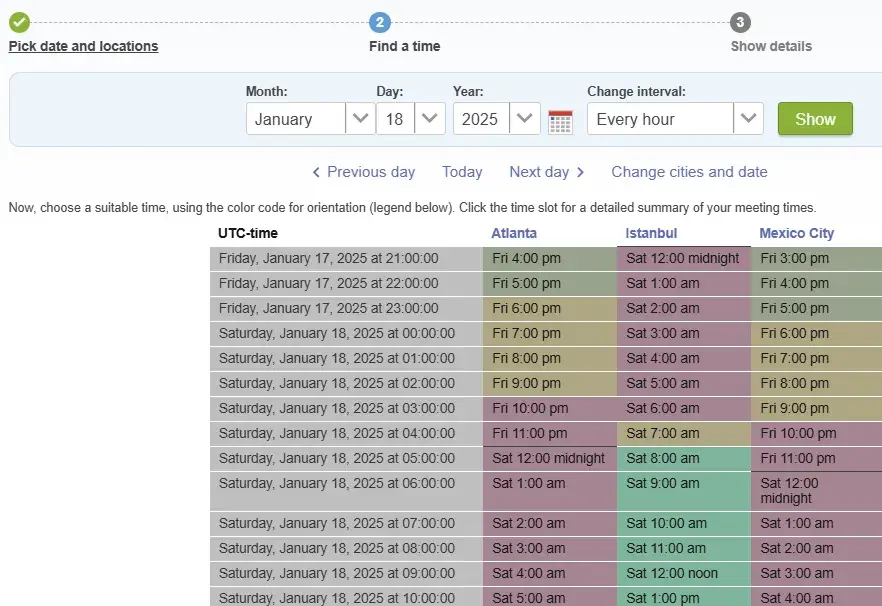
Task: Advance to Next day
Action: pos(546,172)
